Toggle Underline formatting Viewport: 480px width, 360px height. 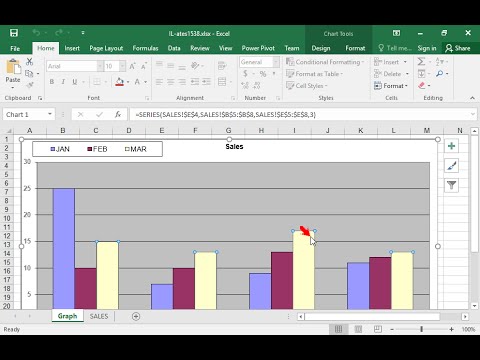75,82
